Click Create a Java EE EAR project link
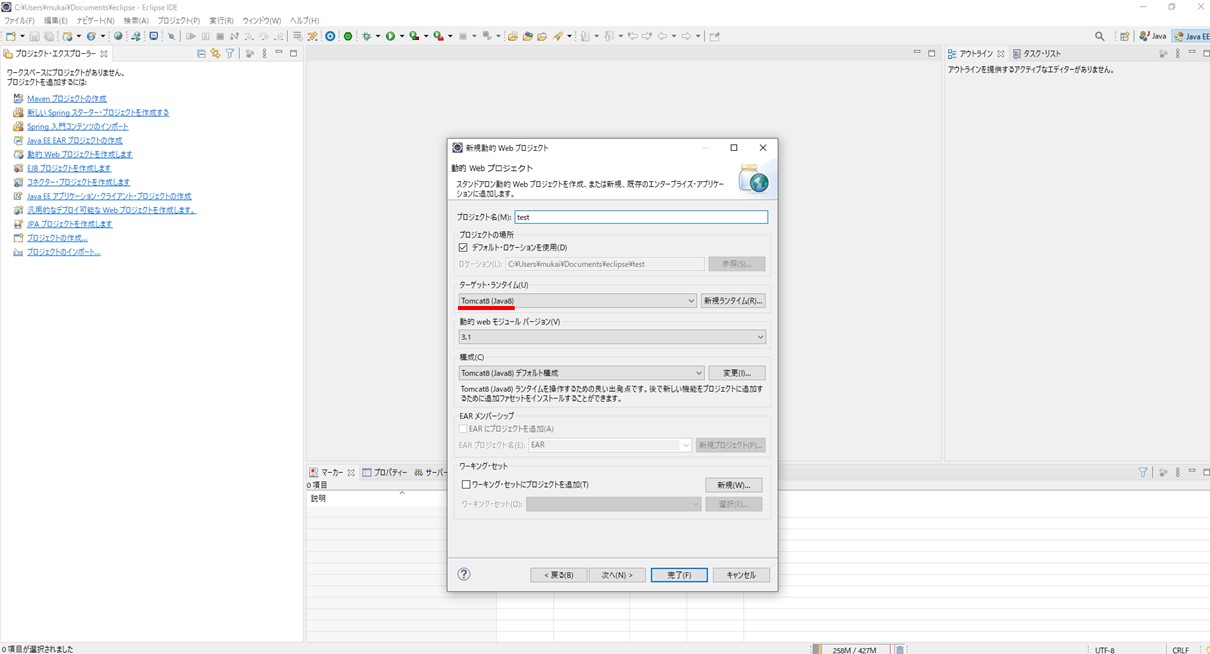This screenshot has width=1210, height=654. point(75,141)
